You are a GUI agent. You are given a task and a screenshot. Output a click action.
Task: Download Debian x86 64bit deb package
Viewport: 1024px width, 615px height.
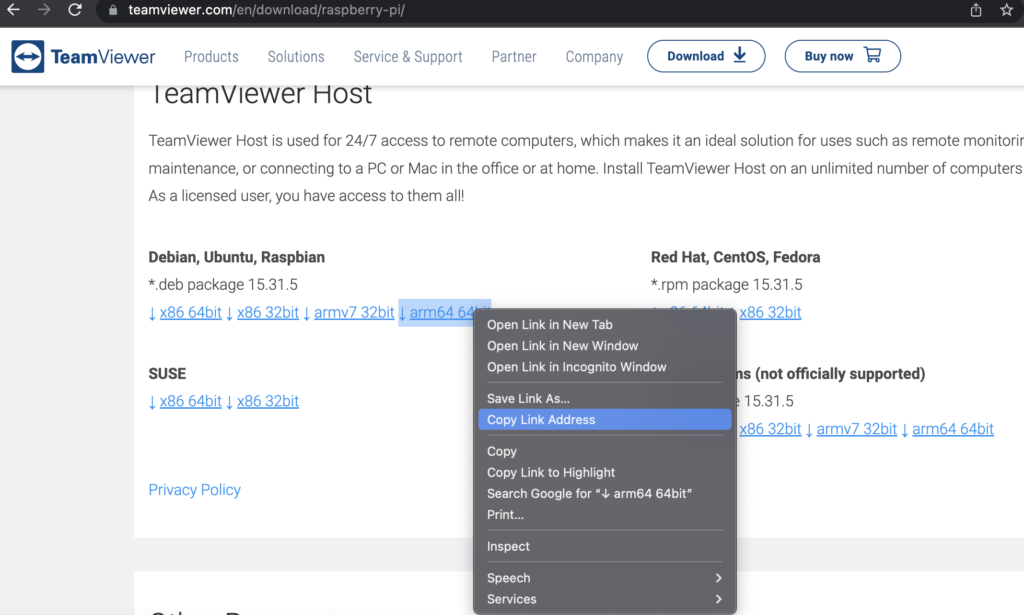click(x=190, y=313)
